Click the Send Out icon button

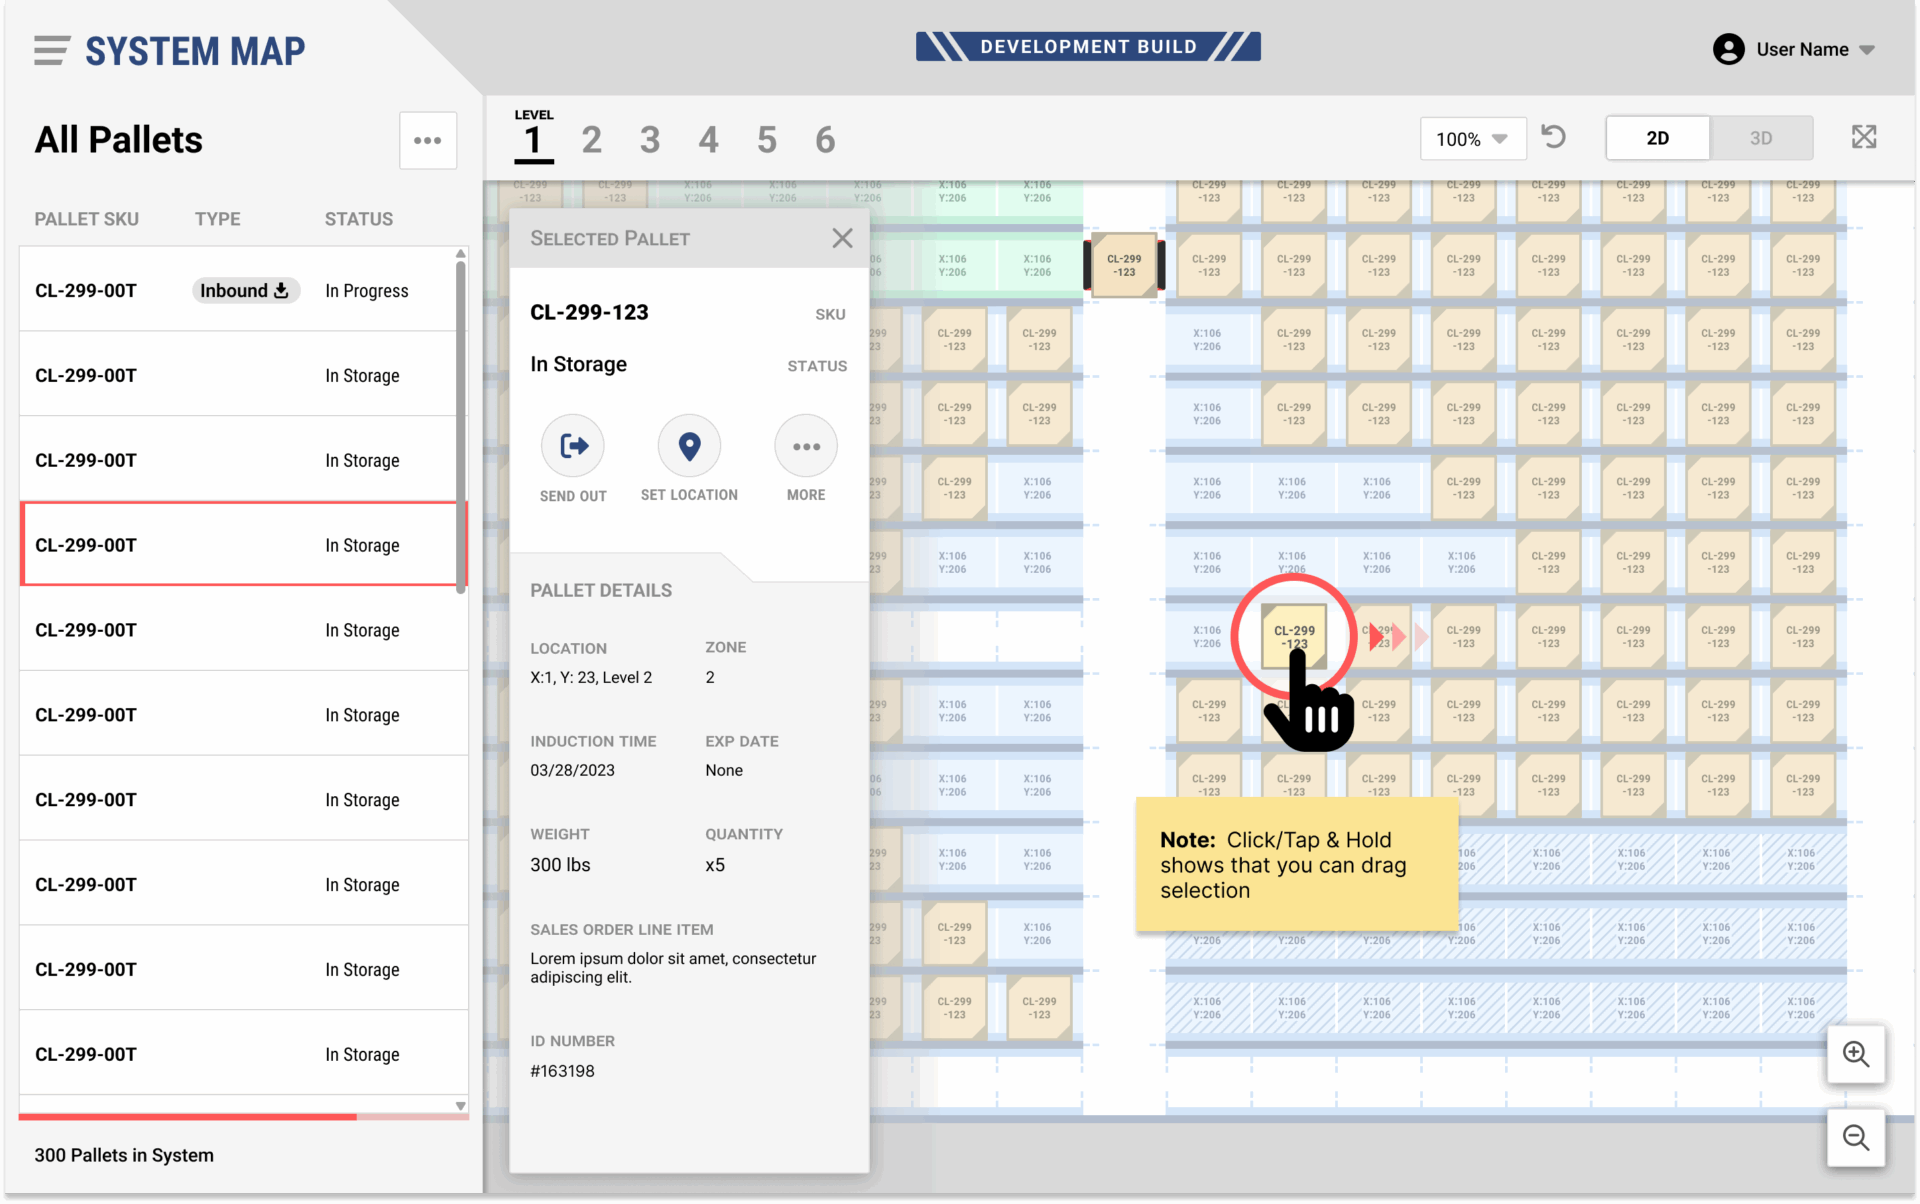point(573,446)
